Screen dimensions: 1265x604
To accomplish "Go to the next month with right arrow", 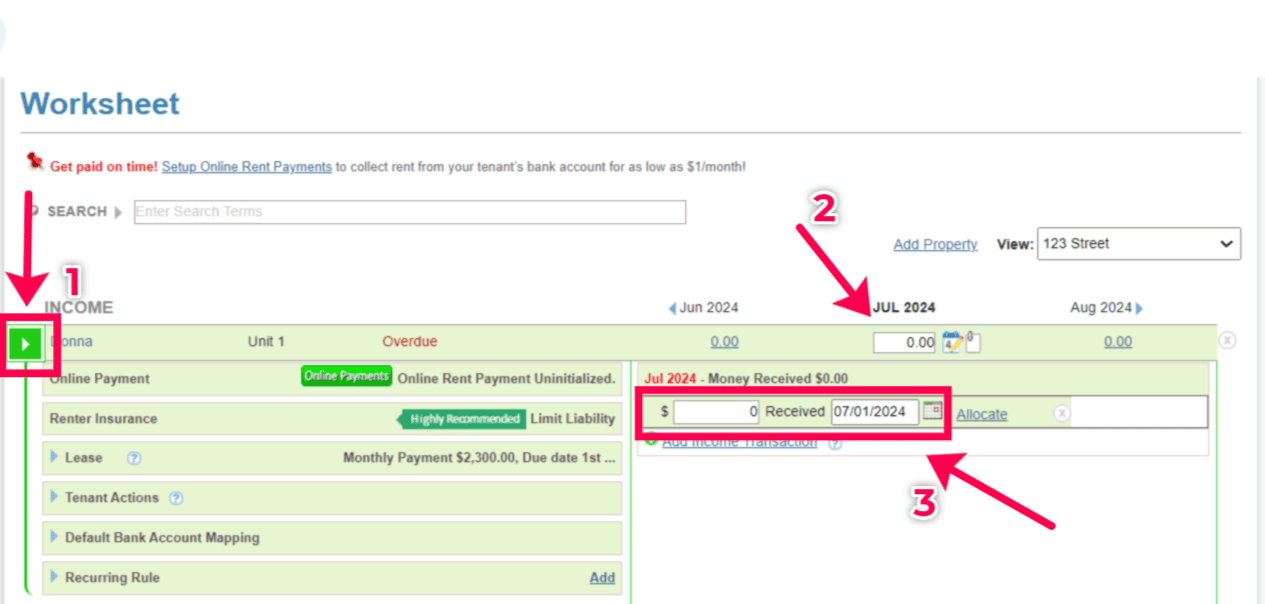I will point(1139,308).
